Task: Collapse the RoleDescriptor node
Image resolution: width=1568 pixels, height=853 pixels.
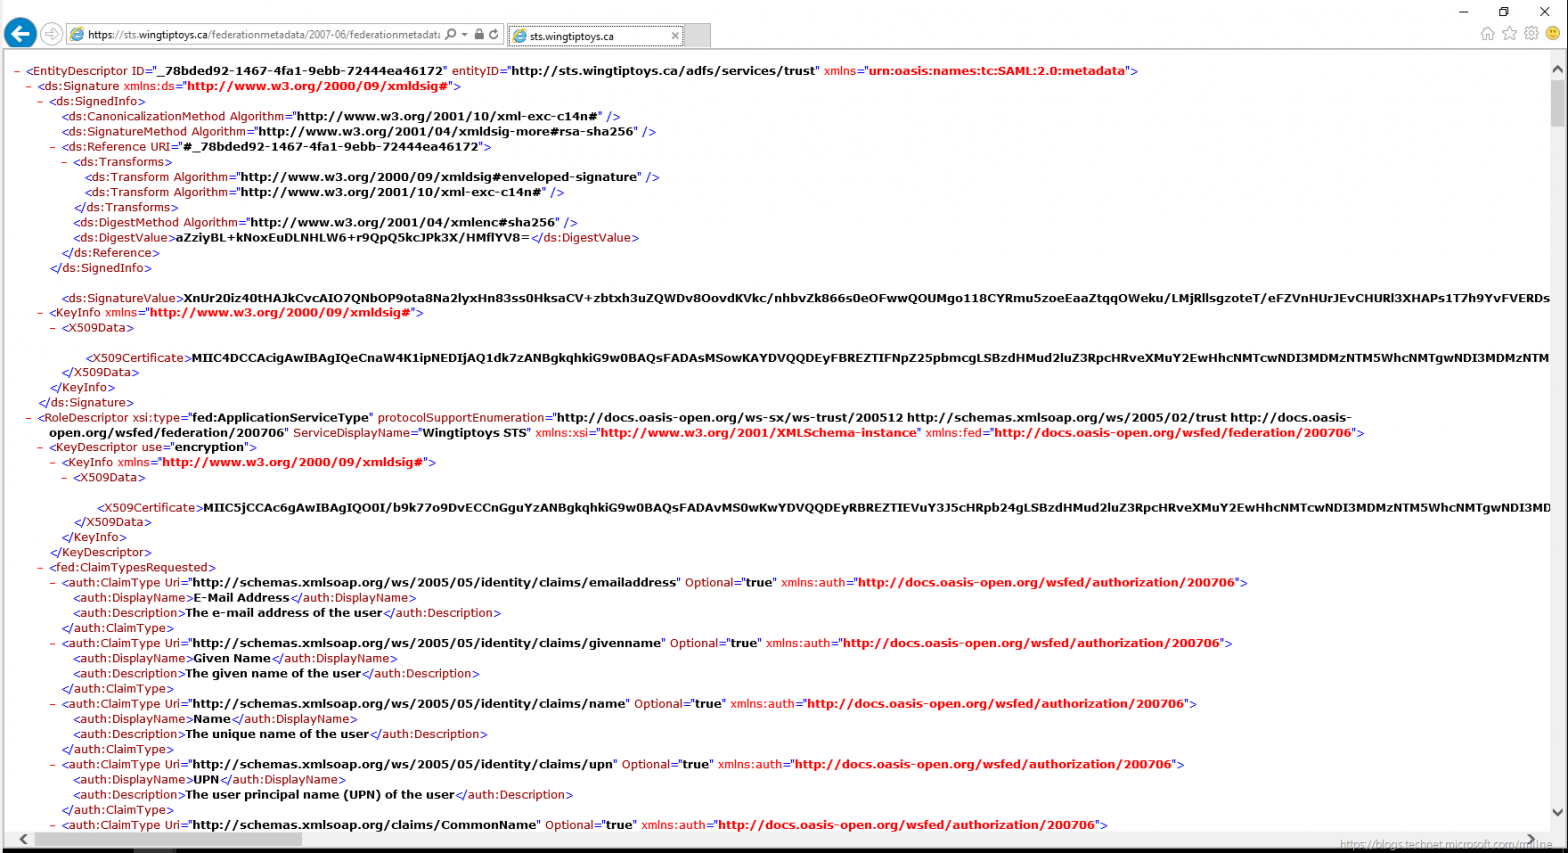Action: [29, 418]
